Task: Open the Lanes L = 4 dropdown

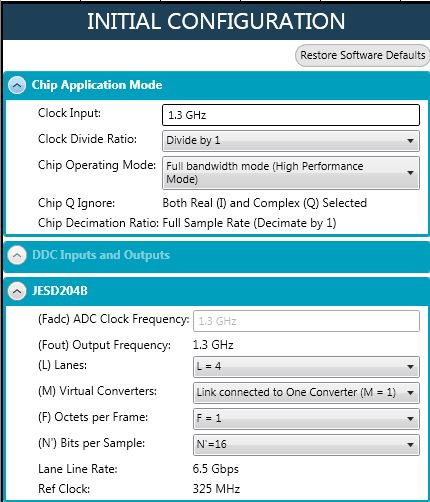Action: pyautogui.click(x=306, y=367)
